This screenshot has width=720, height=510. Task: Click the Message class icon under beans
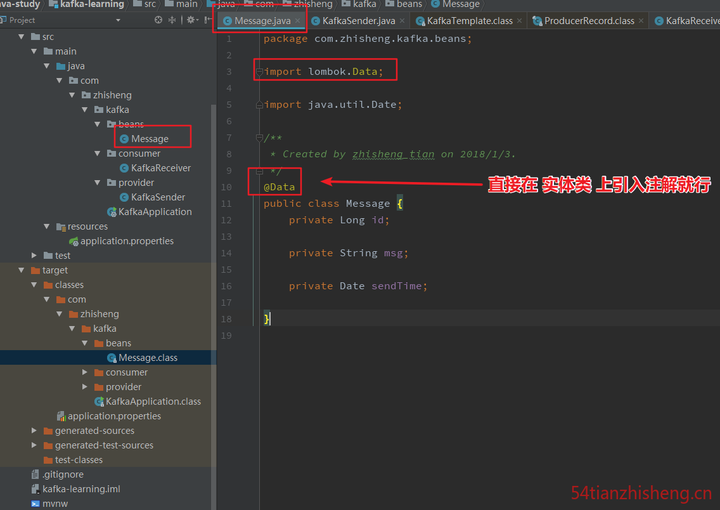(124, 139)
